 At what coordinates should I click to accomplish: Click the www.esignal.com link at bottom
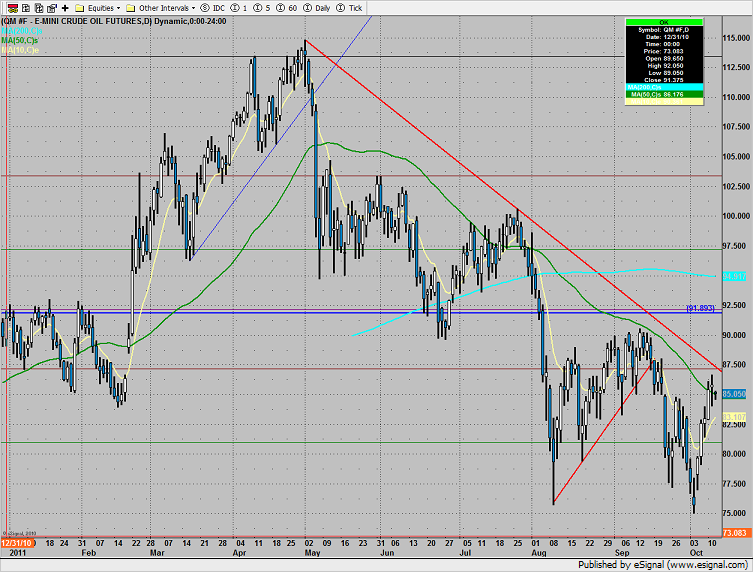[706, 565]
